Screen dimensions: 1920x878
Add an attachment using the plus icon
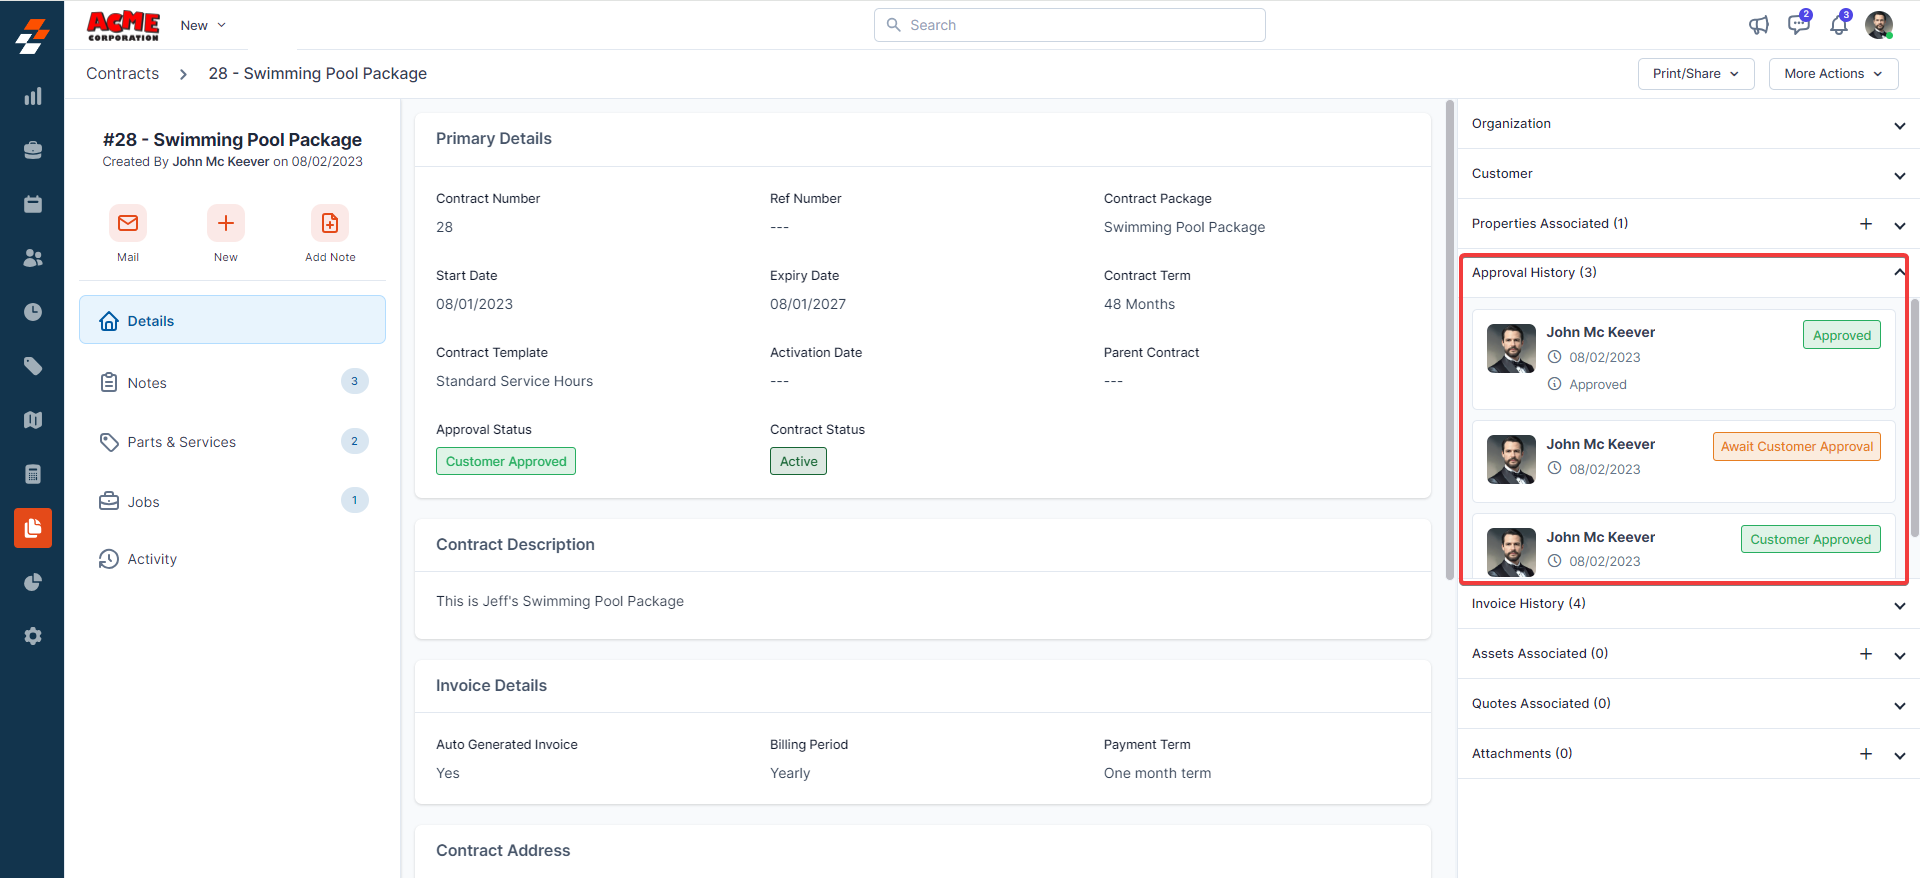pos(1866,754)
